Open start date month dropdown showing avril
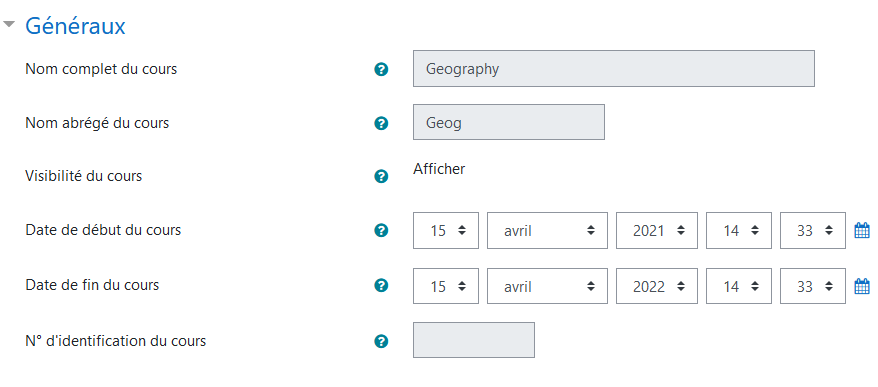Screen dimensions: 878x387 [x=547, y=230]
